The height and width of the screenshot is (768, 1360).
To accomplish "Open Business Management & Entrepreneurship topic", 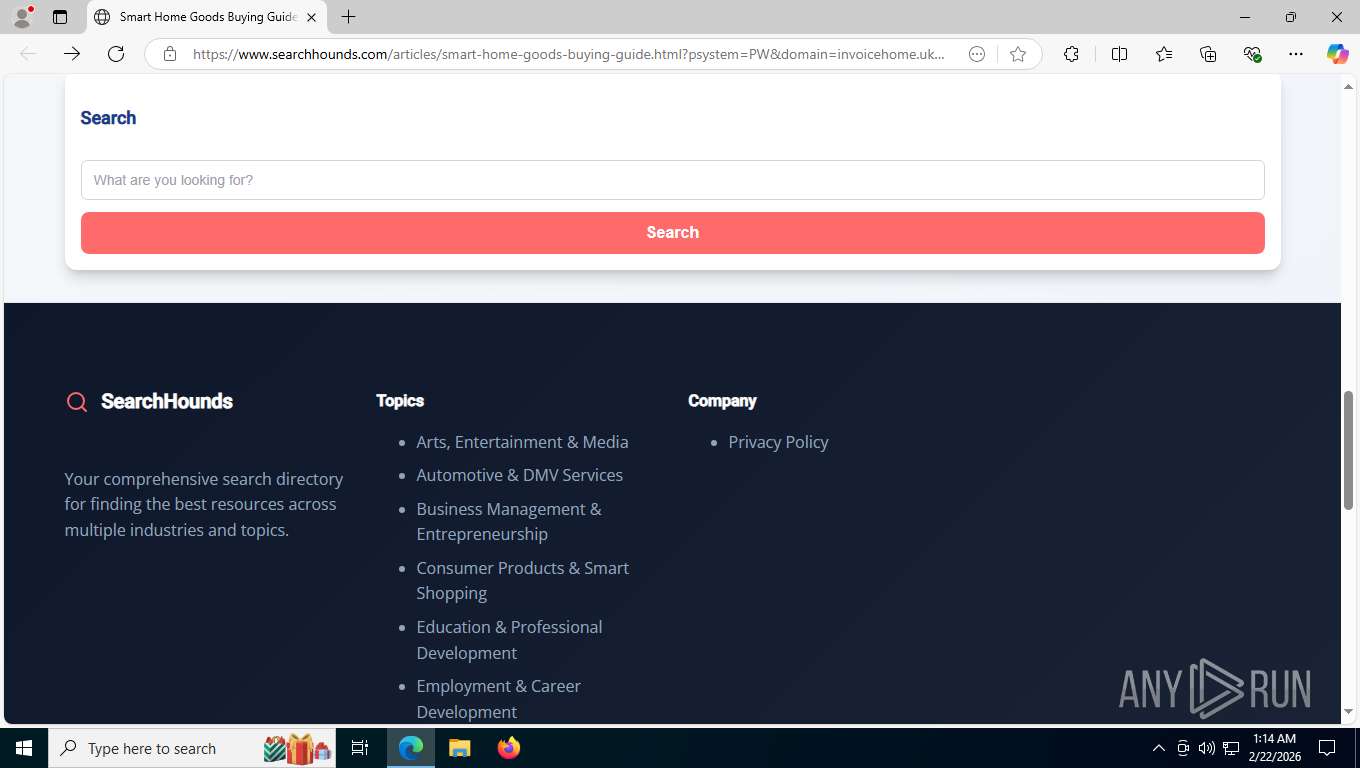I will pos(509,521).
